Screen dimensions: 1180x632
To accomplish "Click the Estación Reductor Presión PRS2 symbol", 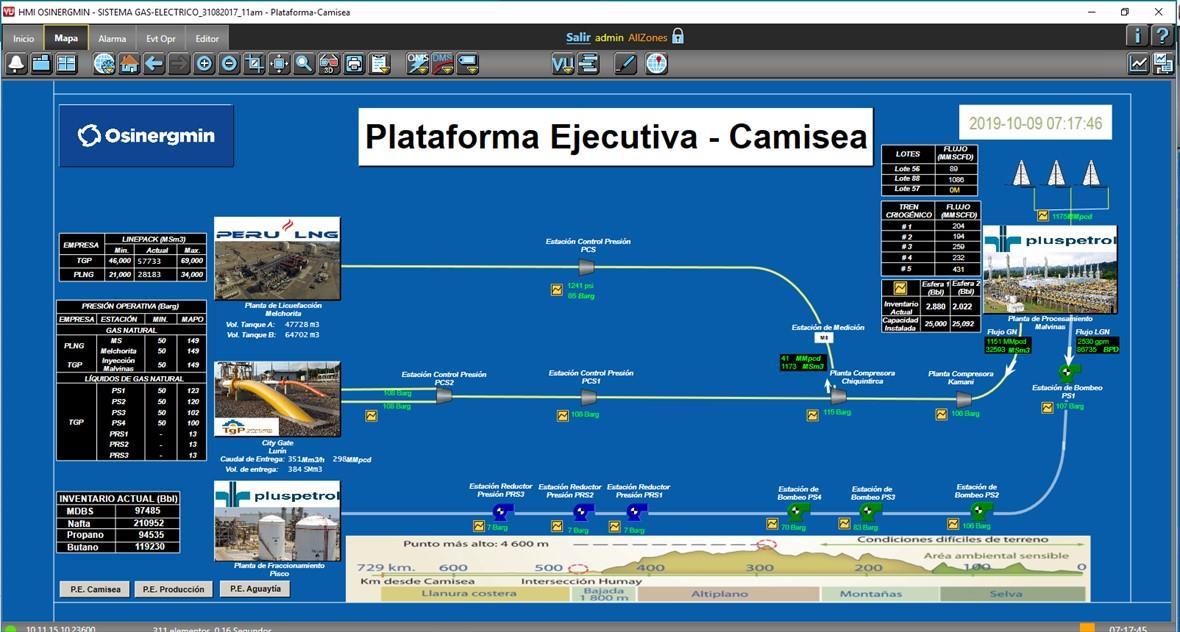I will [582, 512].
